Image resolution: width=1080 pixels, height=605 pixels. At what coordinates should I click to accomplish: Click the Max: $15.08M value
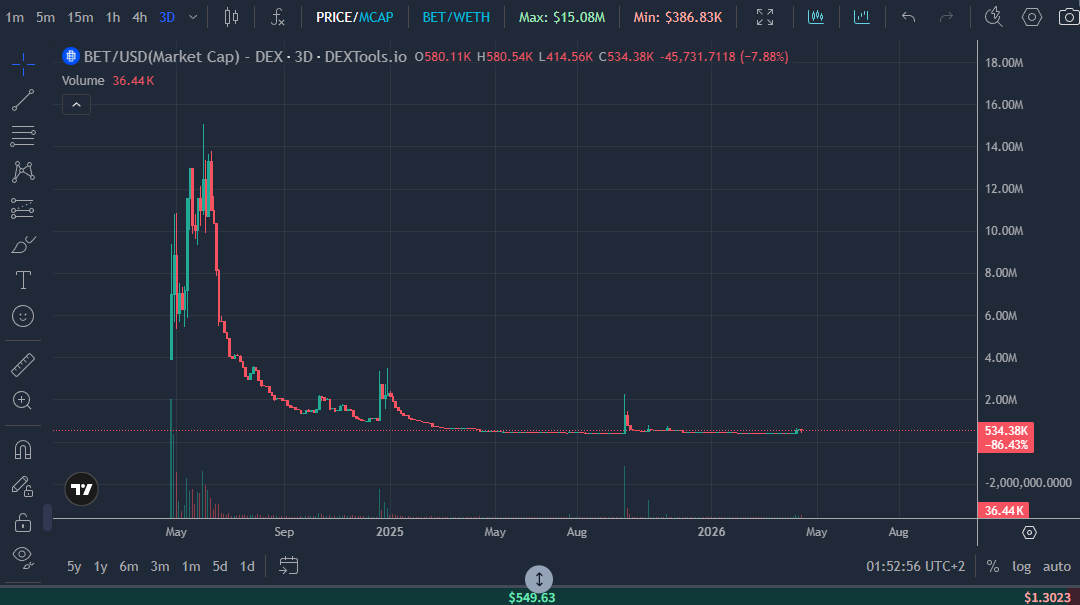pyautogui.click(x=562, y=17)
